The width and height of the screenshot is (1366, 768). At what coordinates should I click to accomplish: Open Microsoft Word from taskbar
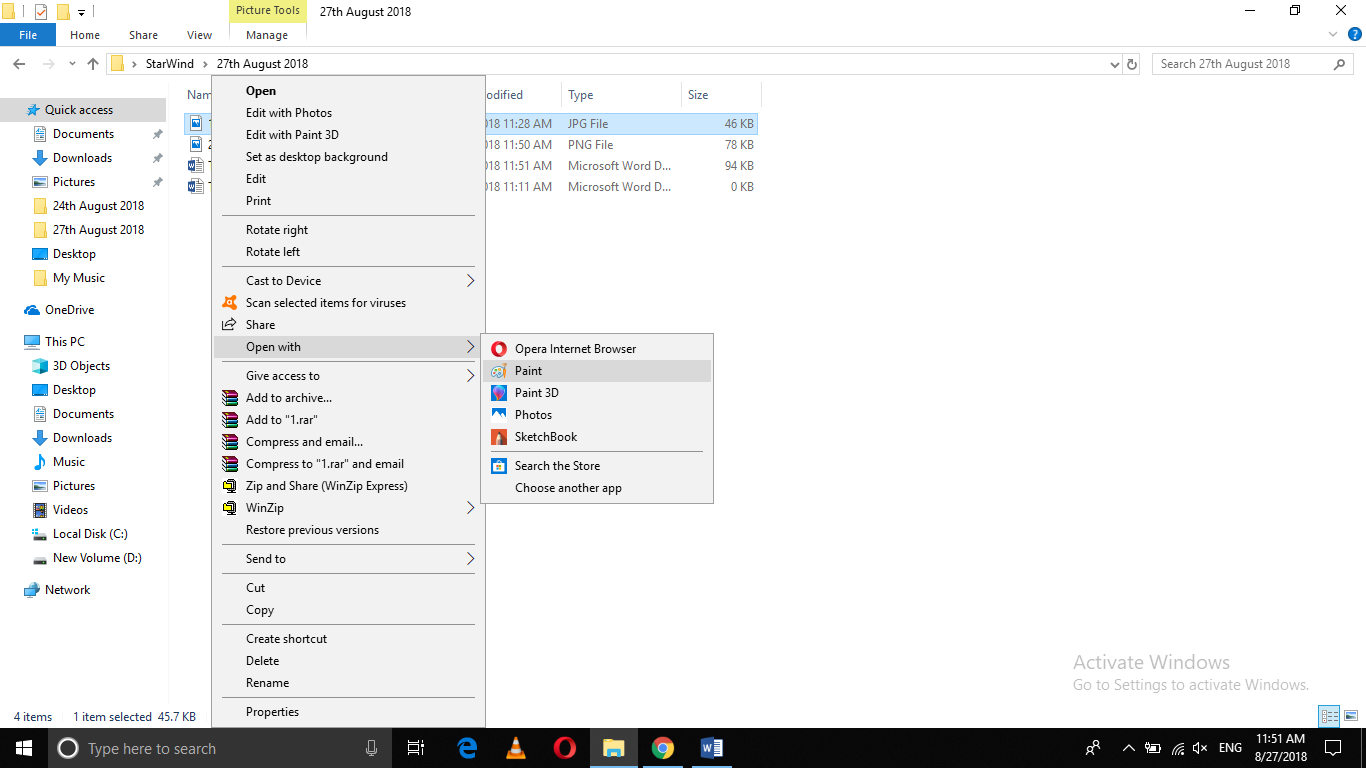tap(711, 748)
